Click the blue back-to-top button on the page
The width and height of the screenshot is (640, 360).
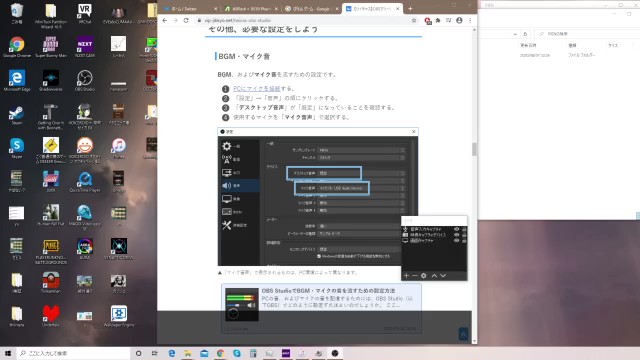pyautogui.click(x=463, y=334)
